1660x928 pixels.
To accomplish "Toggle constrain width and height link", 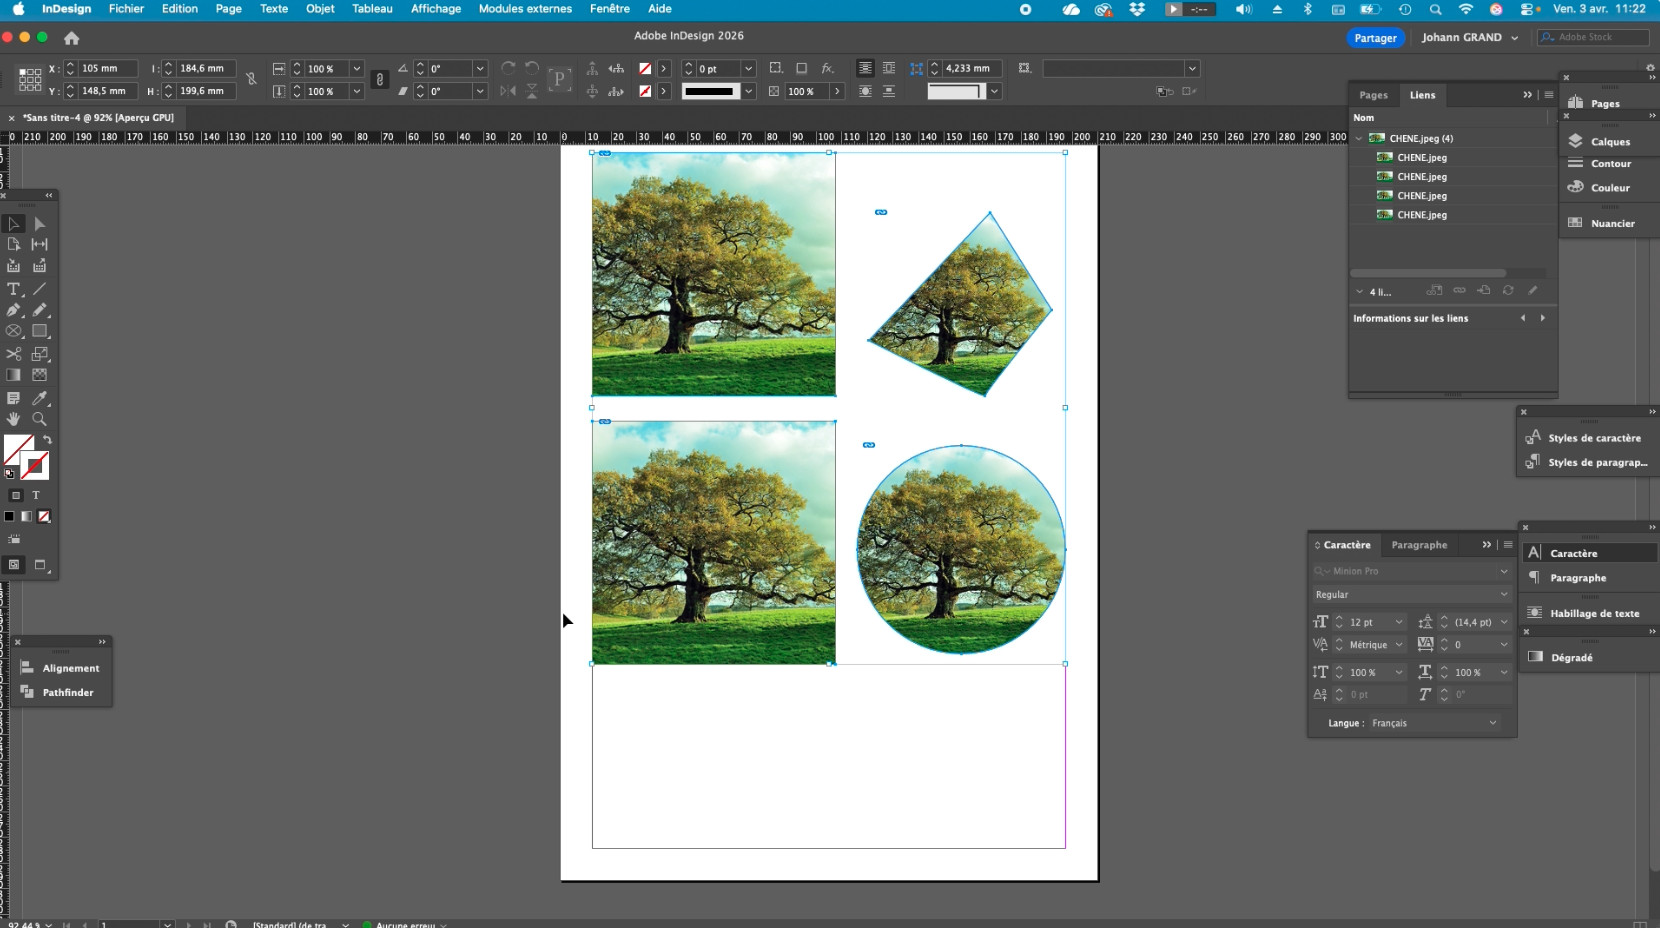I will 251,79.
